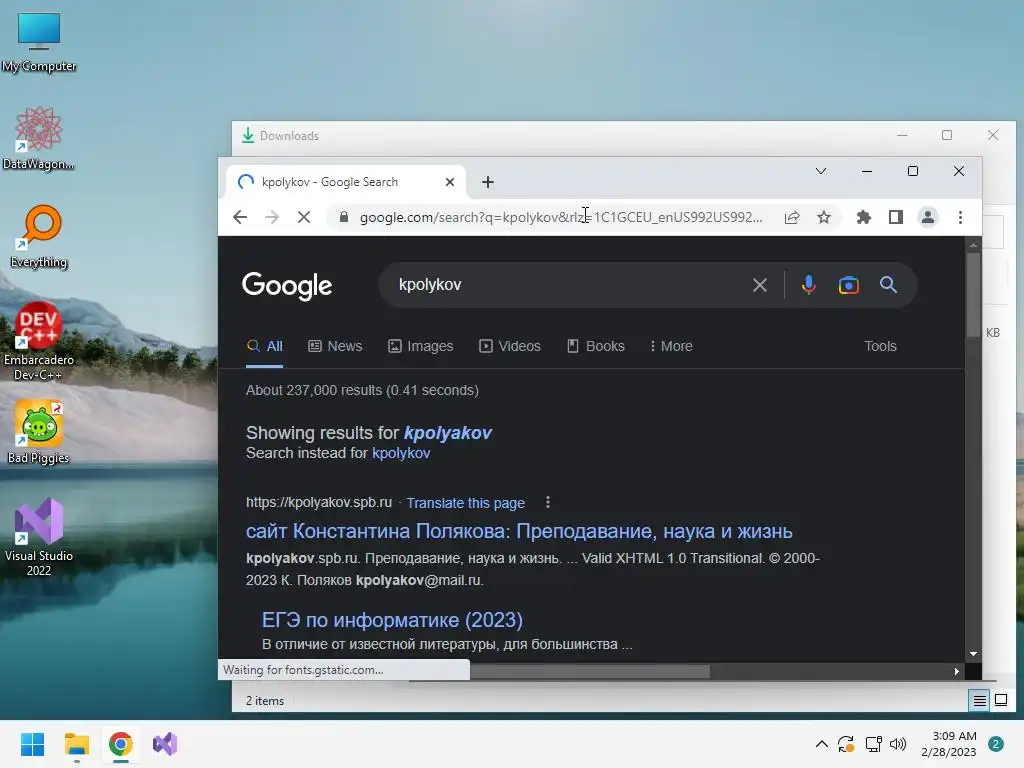The width and height of the screenshot is (1024, 768).
Task: Show hidden tray icons chevron
Action: (x=822, y=744)
